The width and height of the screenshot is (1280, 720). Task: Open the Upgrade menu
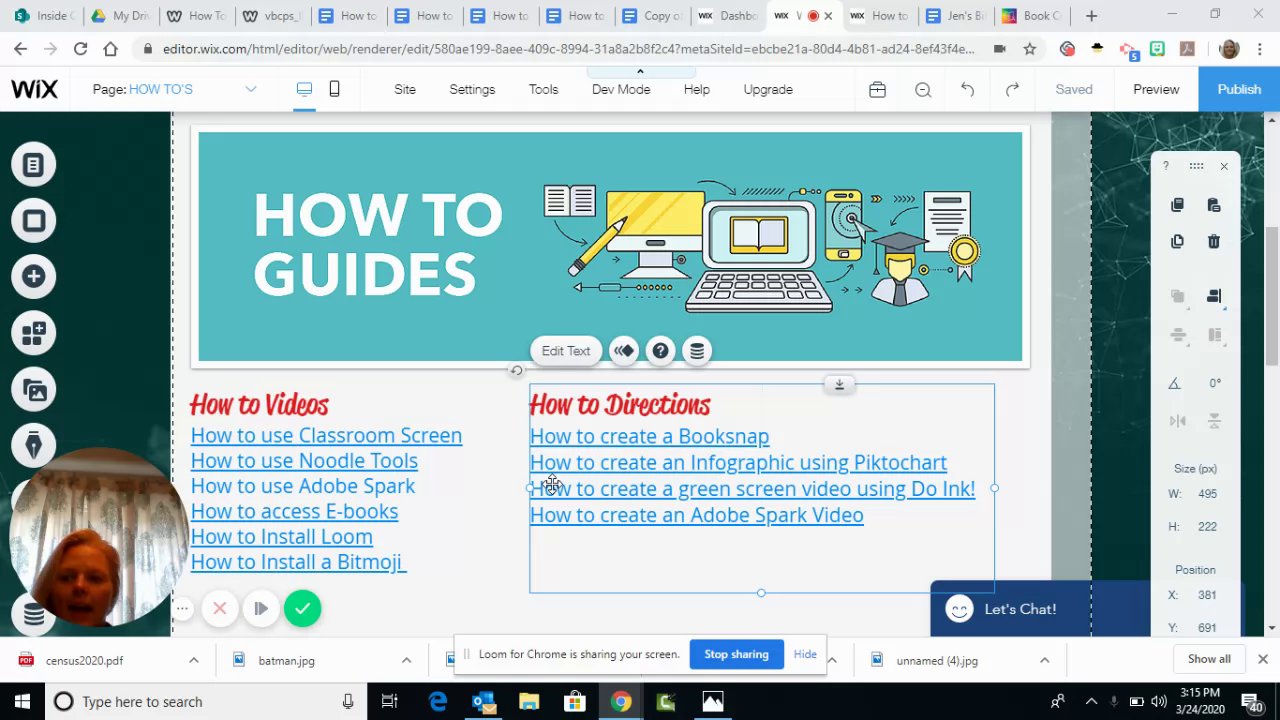pos(768,89)
